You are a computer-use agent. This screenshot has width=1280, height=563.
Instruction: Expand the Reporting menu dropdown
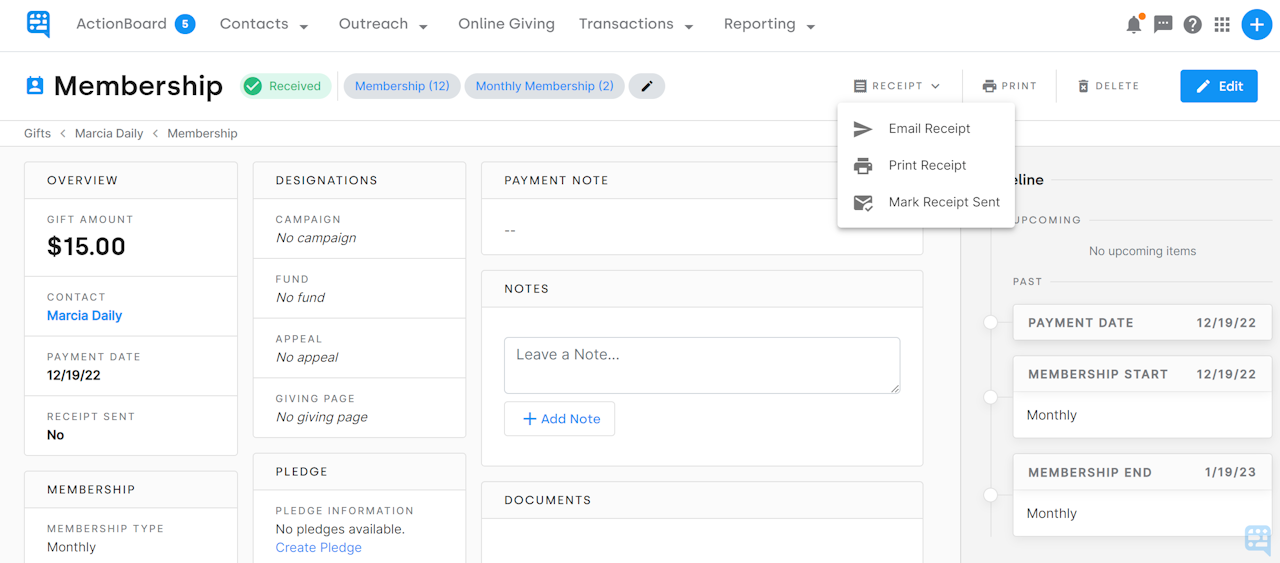click(x=811, y=26)
